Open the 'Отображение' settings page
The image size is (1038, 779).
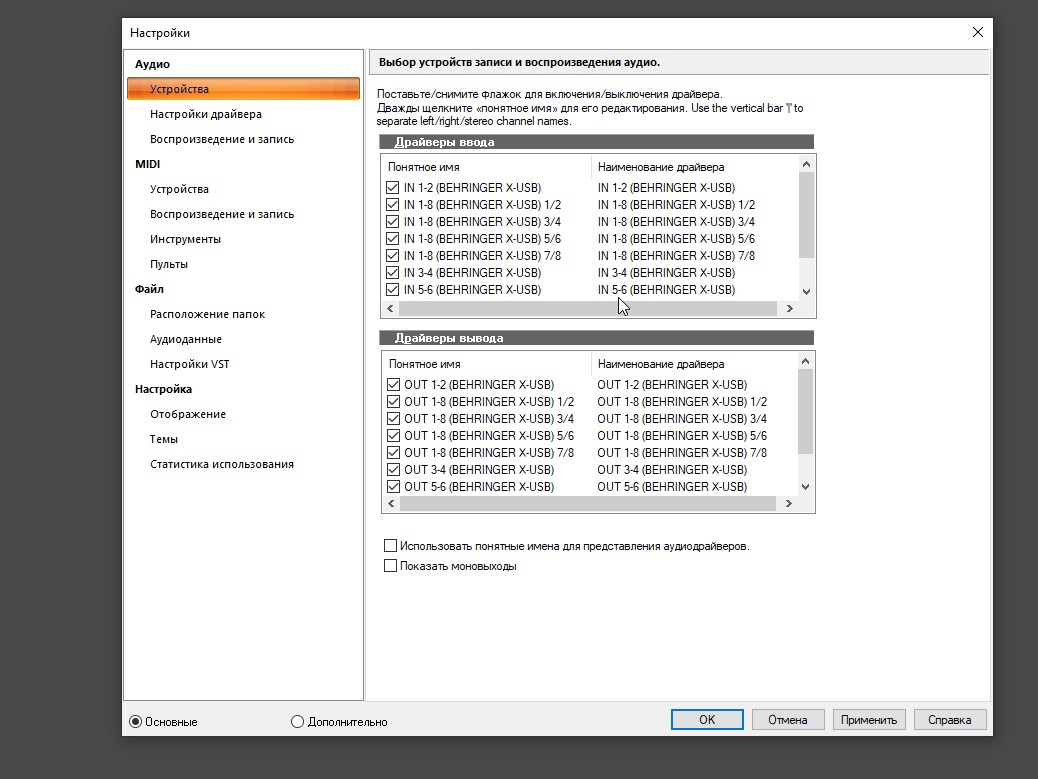pyautogui.click(x=188, y=414)
